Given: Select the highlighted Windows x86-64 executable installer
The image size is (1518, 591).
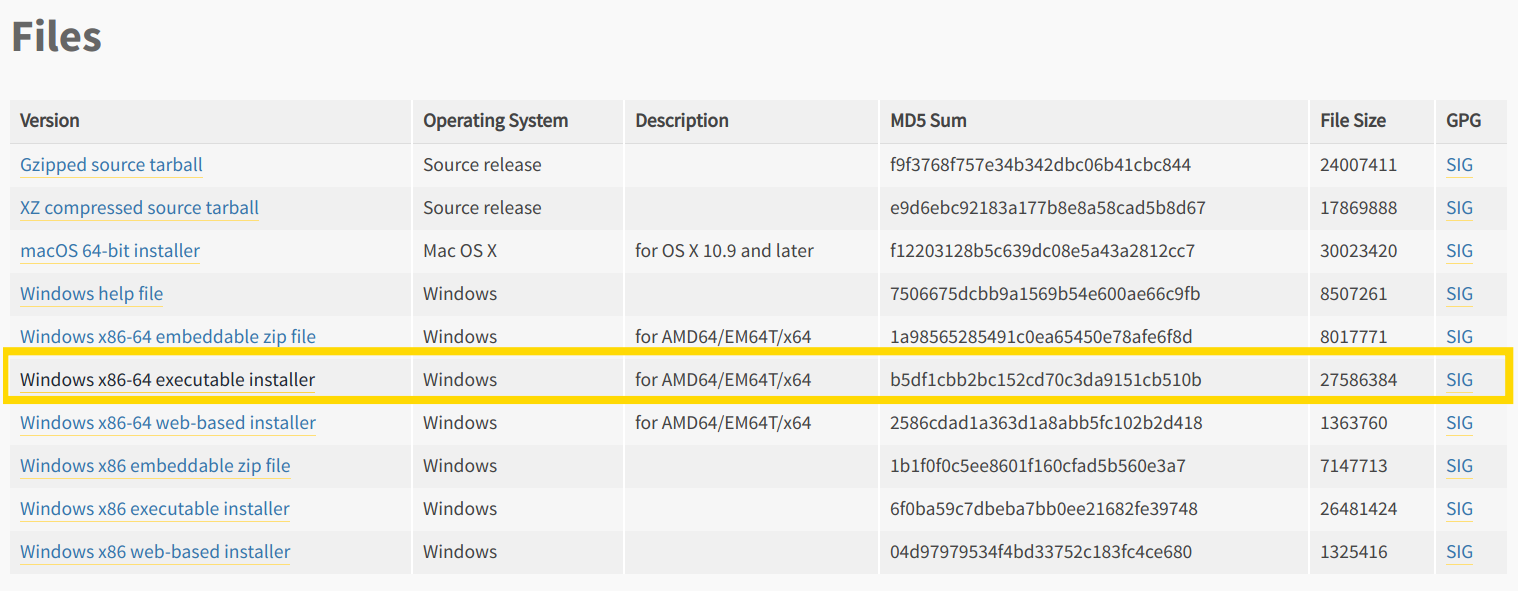Looking at the screenshot, I should click(167, 380).
